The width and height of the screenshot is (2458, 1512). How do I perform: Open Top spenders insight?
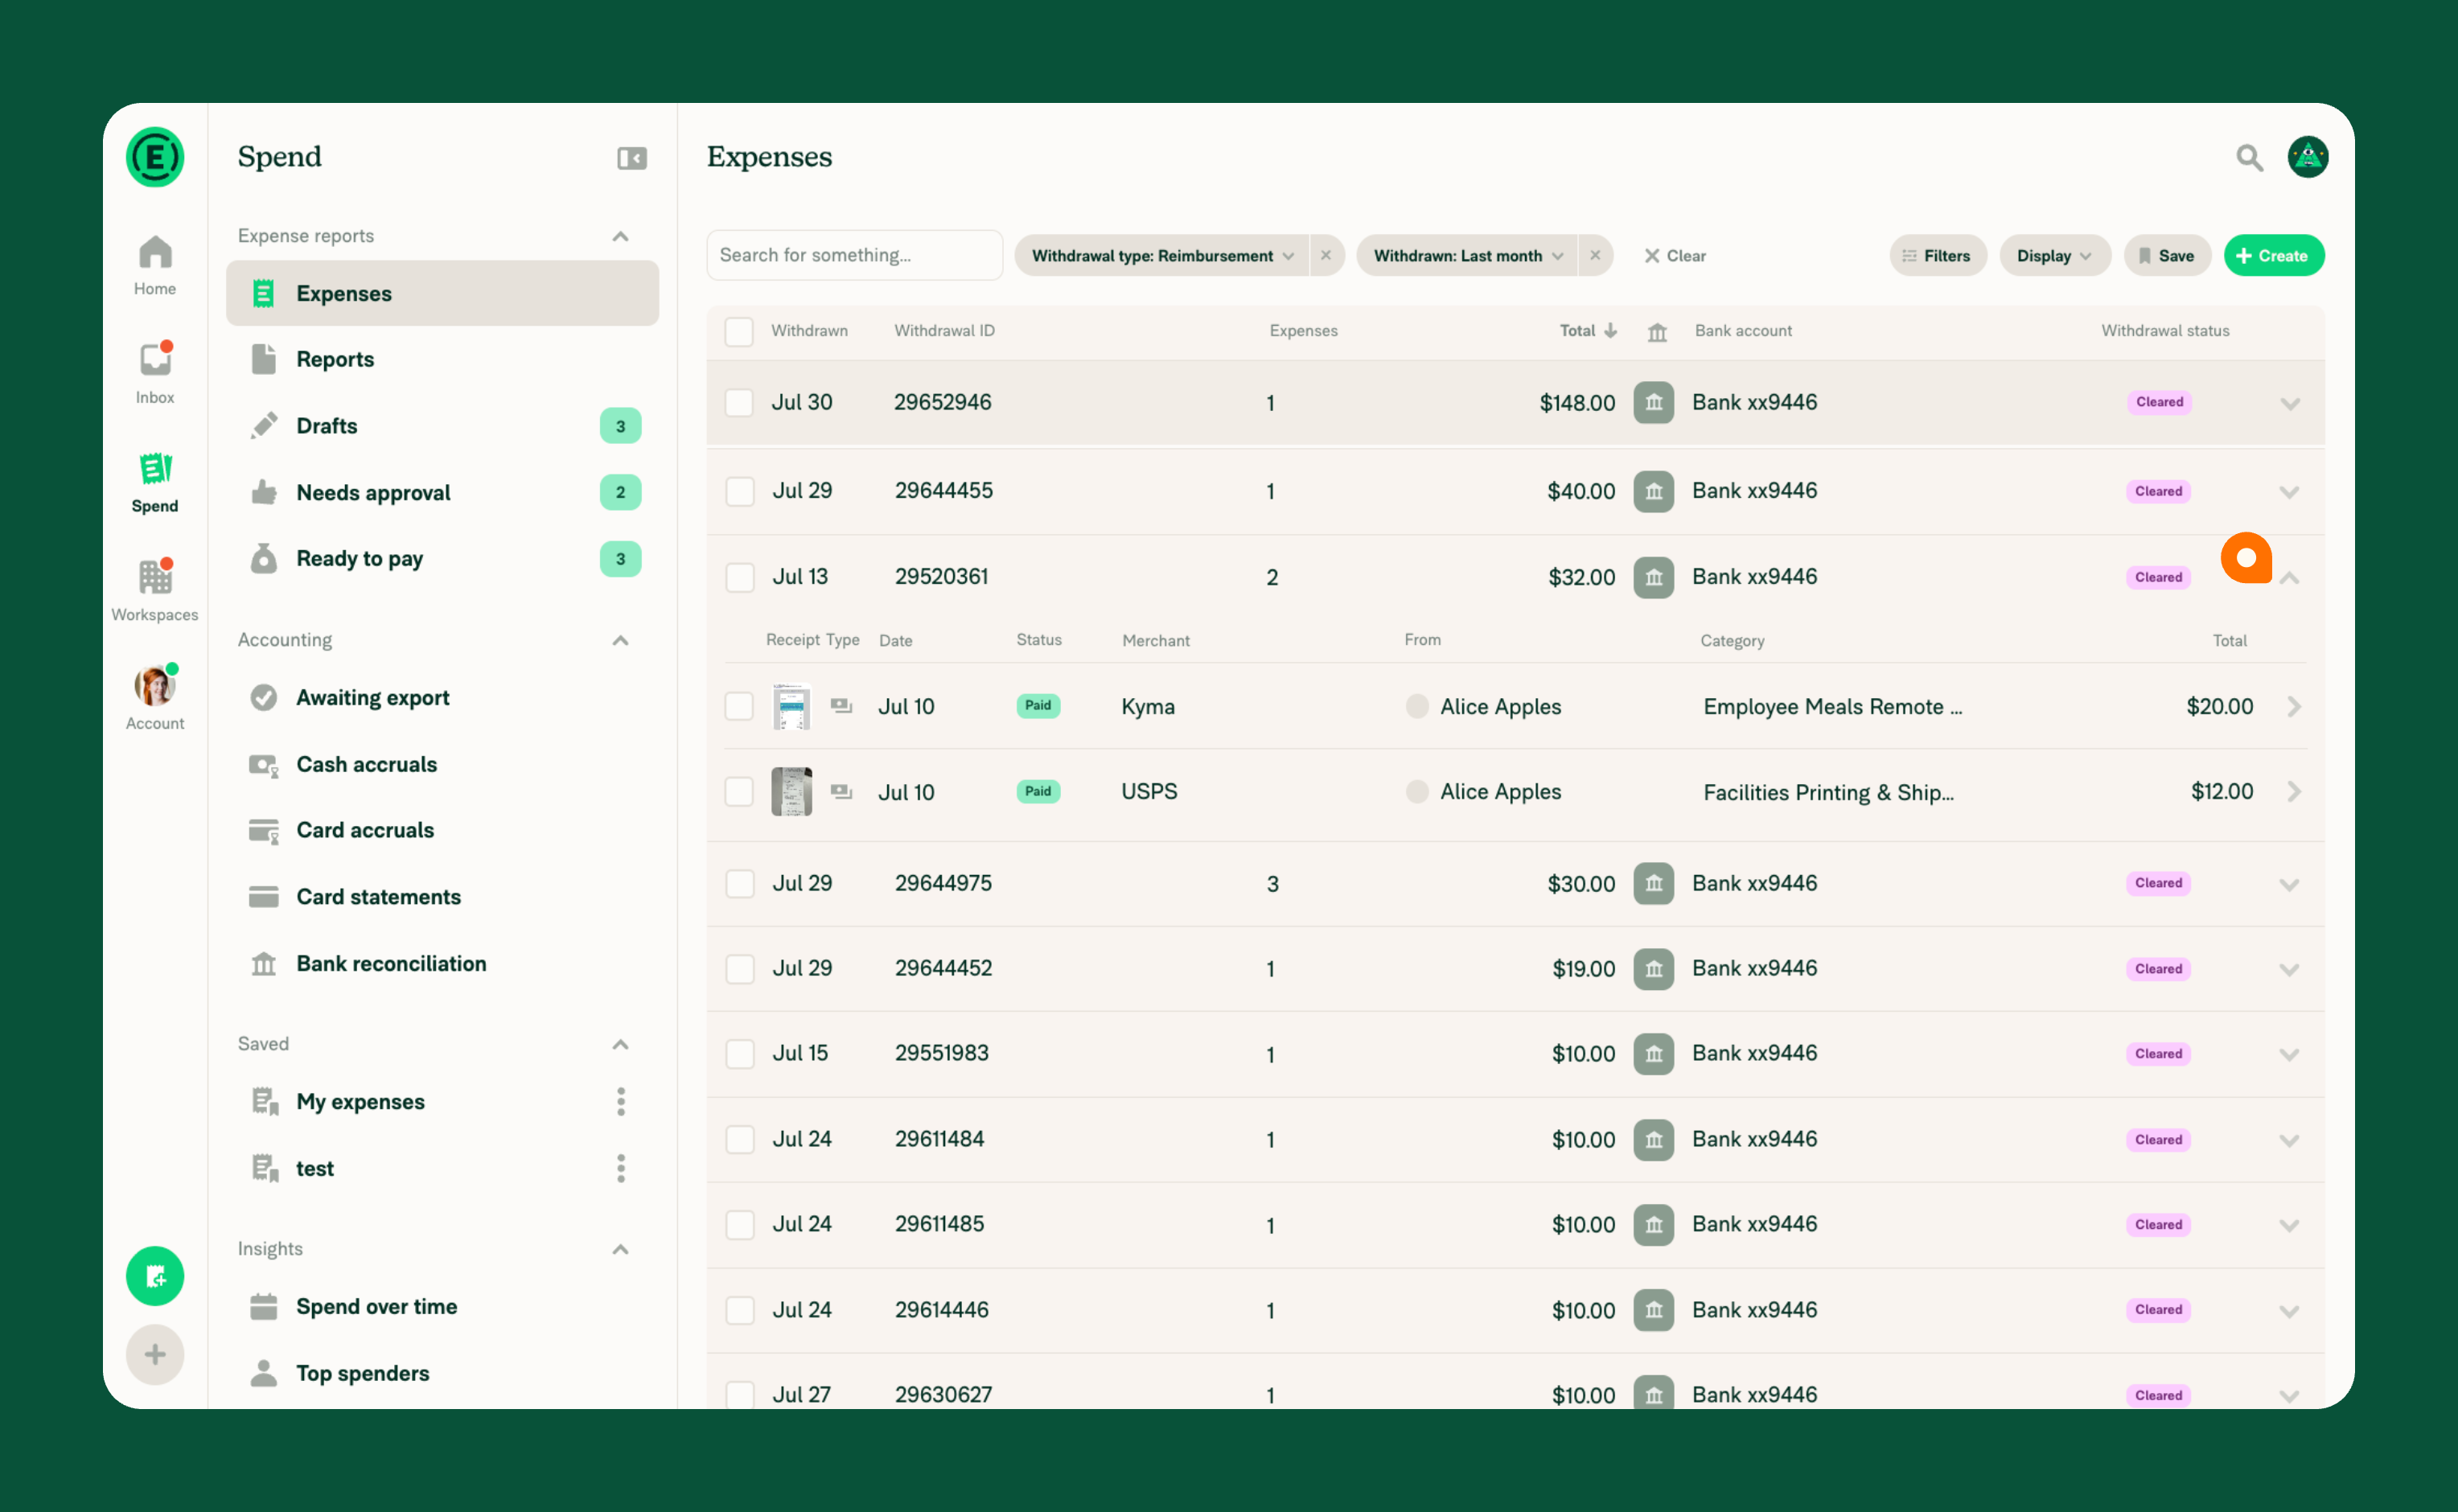click(x=442, y=1374)
